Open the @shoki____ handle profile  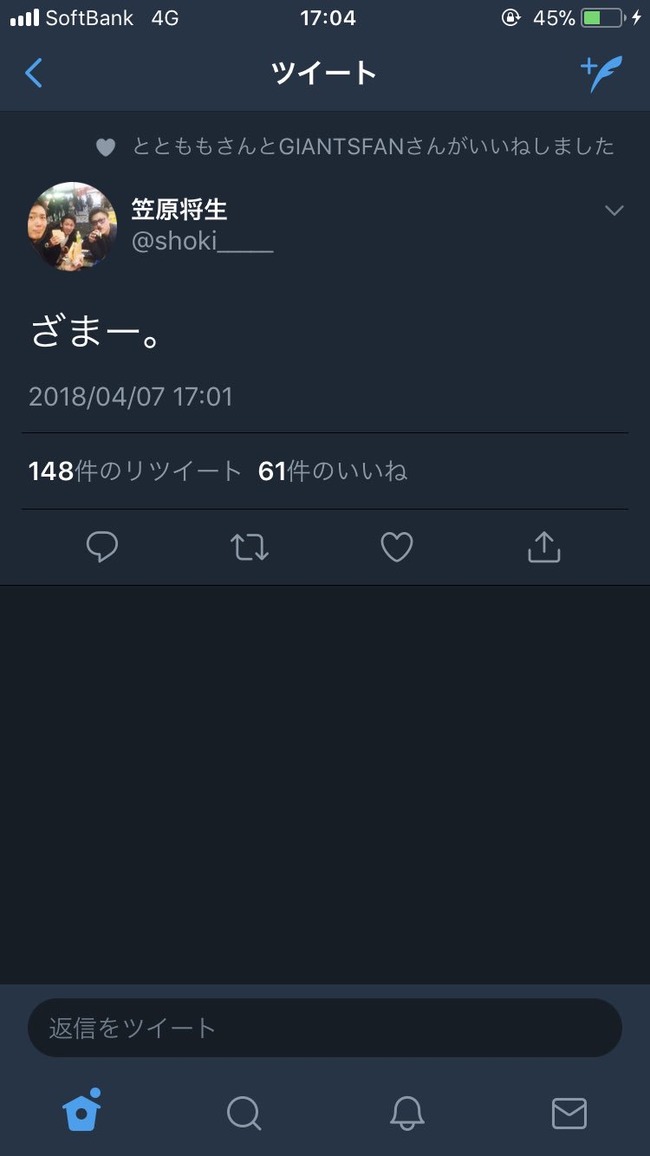click(x=202, y=241)
